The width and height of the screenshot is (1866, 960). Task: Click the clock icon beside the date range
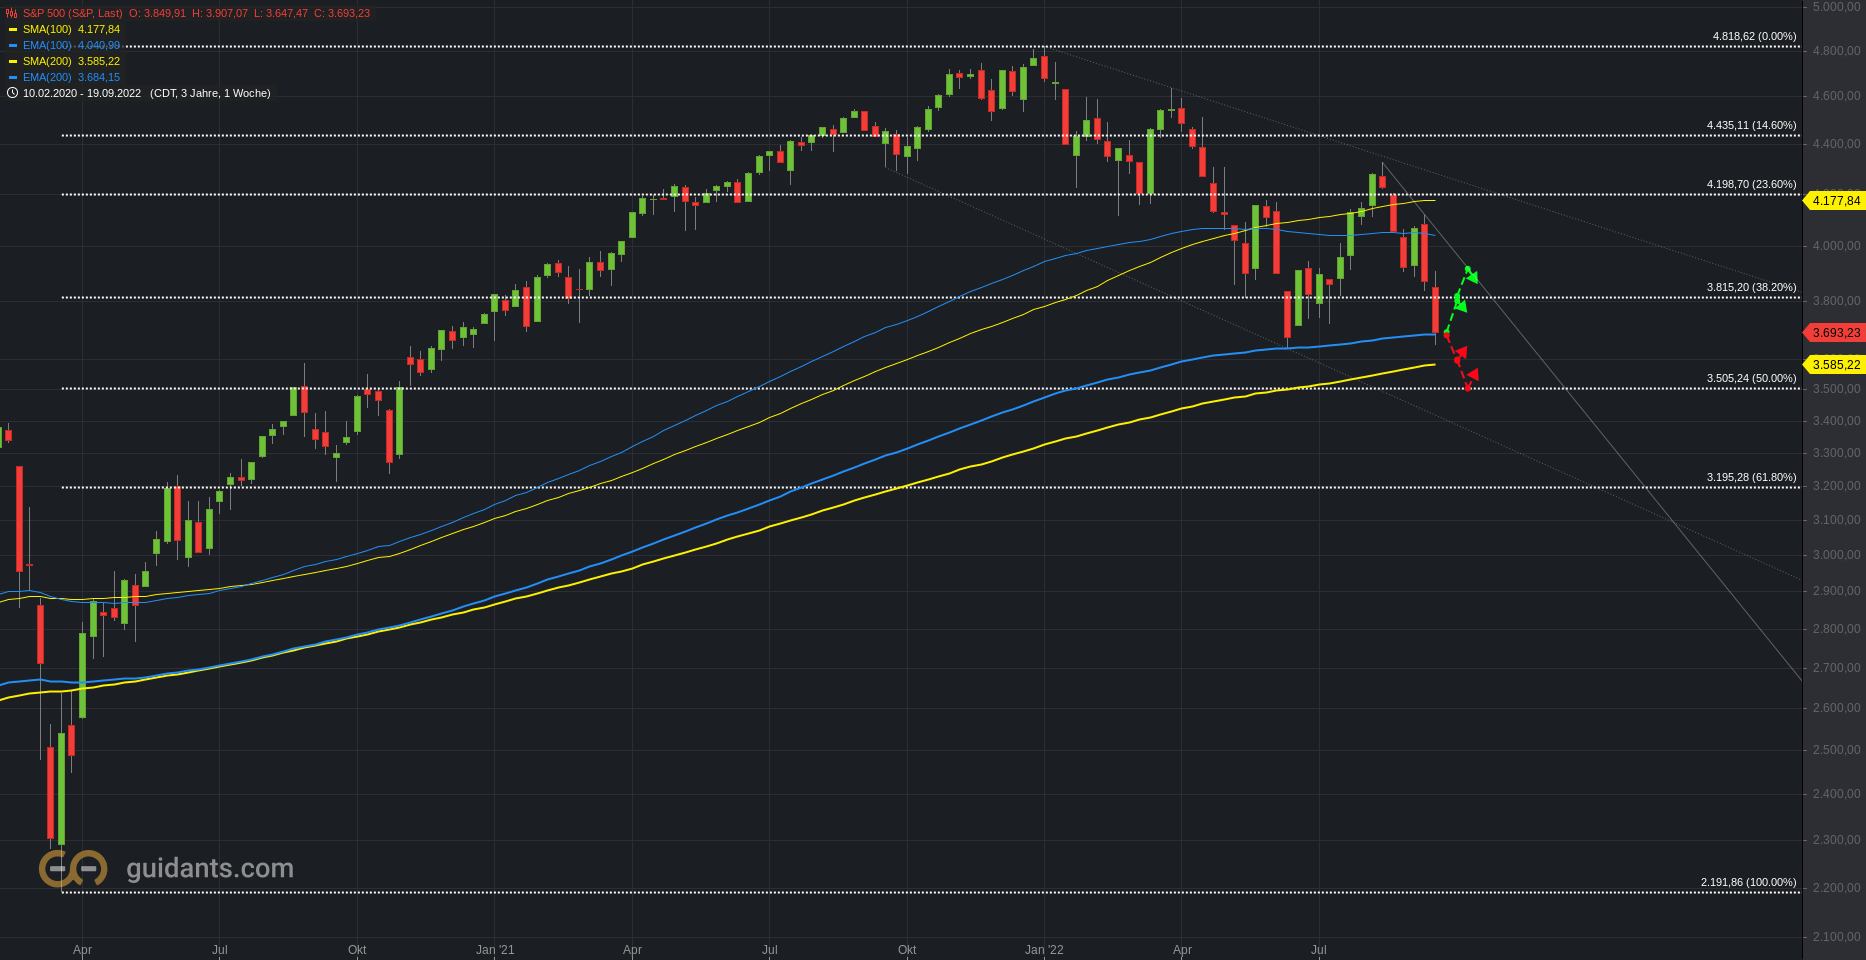tap(12, 93)
